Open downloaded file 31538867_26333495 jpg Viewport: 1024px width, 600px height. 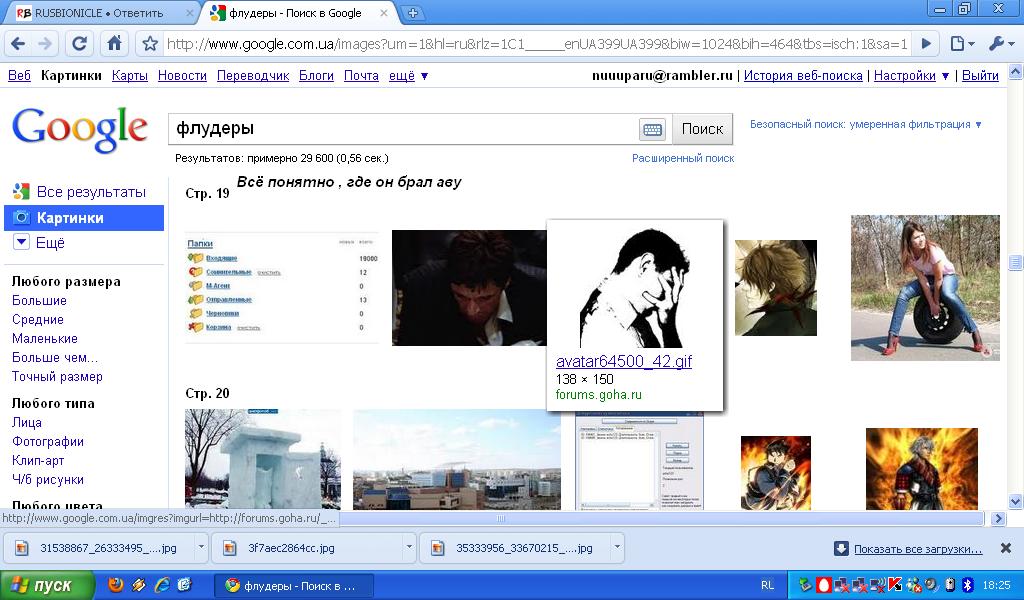coord(98,548)
